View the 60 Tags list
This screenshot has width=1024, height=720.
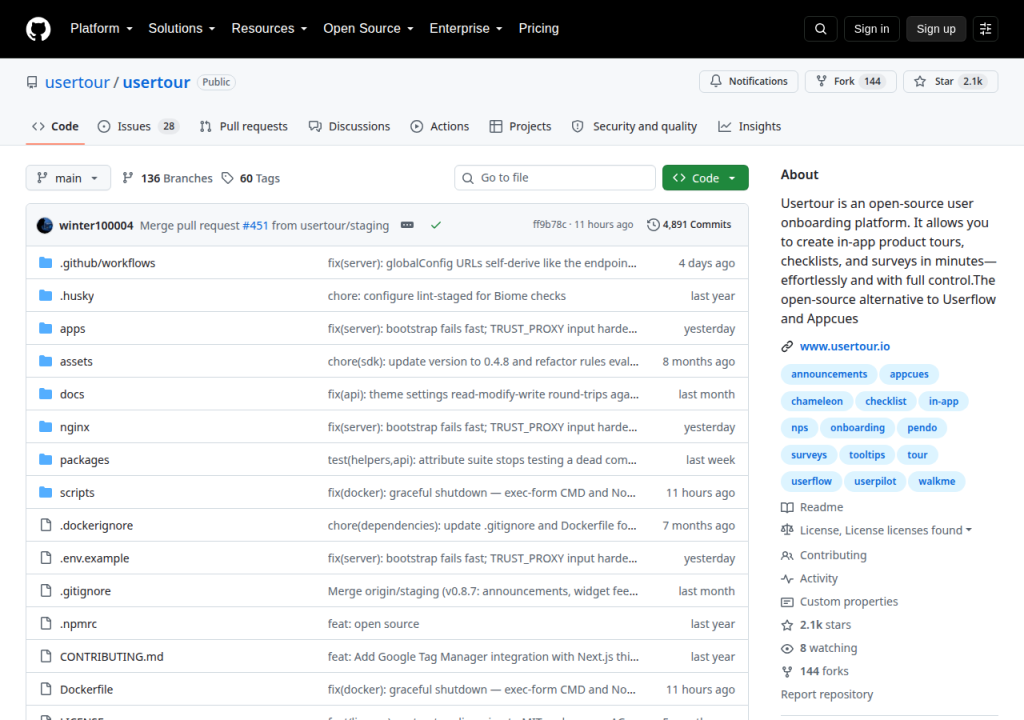251,178
